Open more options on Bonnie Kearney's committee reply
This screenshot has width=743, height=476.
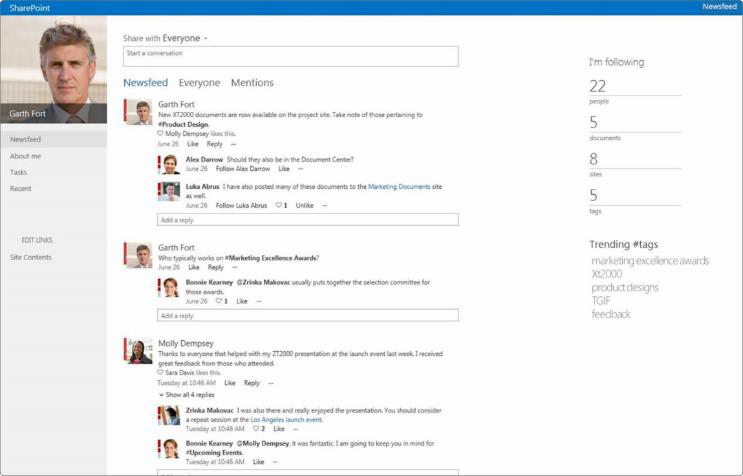(259, 301)
